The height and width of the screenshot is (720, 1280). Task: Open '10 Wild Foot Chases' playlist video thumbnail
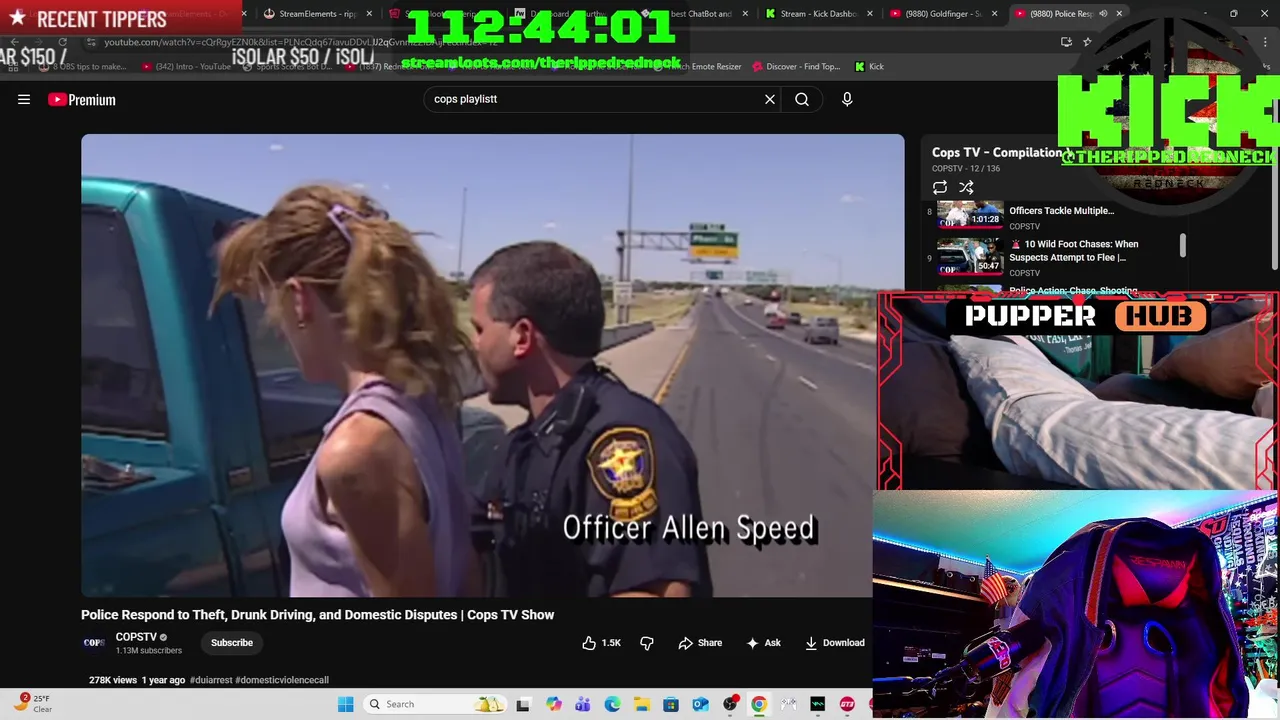(x=970, y=255)
